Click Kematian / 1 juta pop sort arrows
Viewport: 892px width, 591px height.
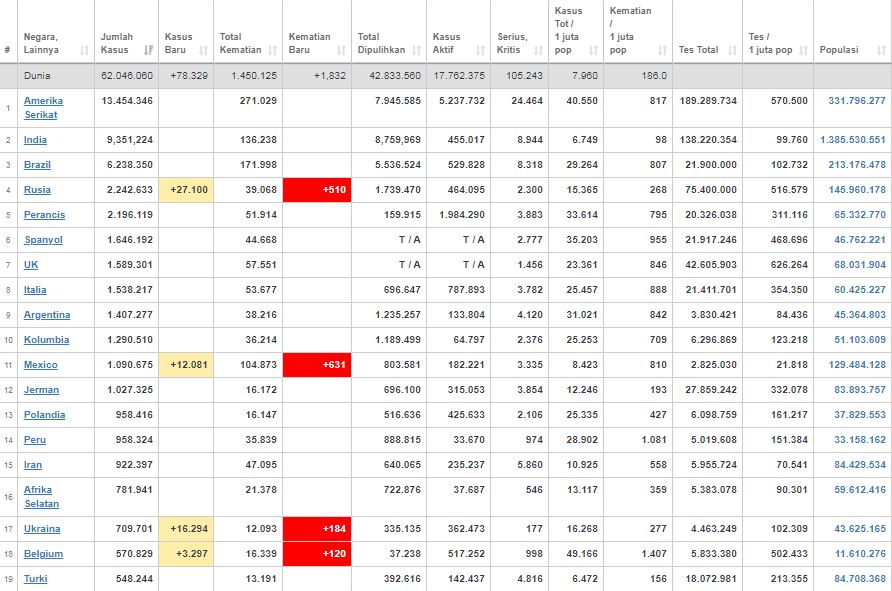pyautogui.click(x=662, y=50)
